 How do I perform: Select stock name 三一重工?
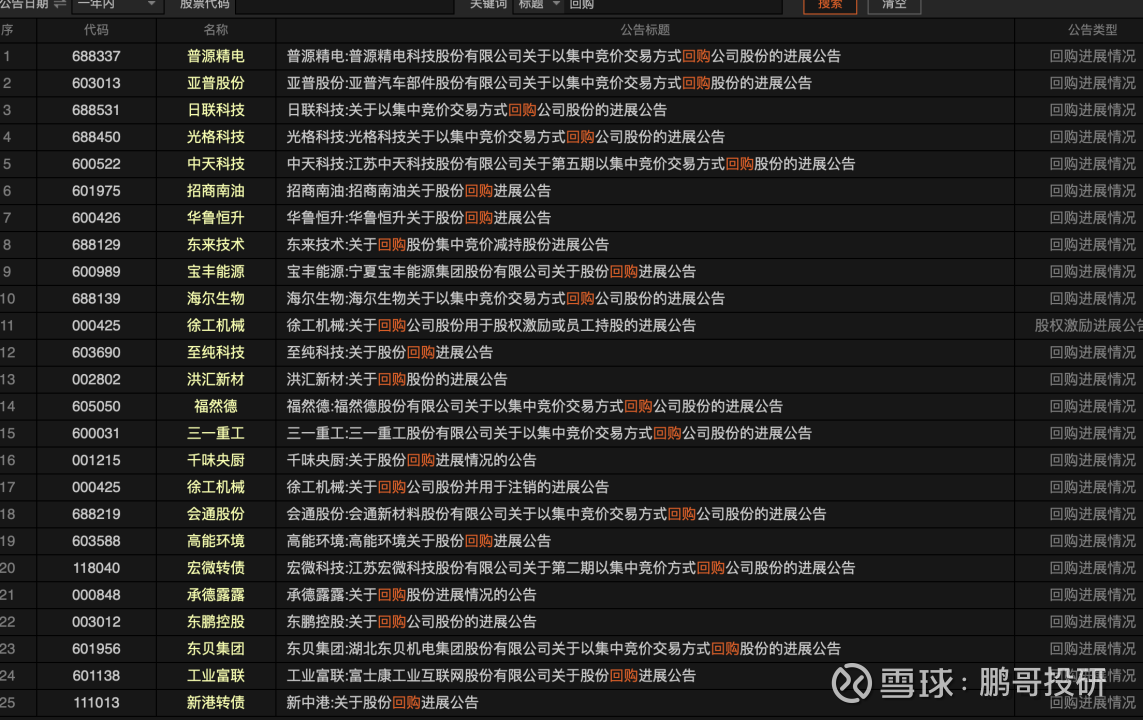[216, 434]
